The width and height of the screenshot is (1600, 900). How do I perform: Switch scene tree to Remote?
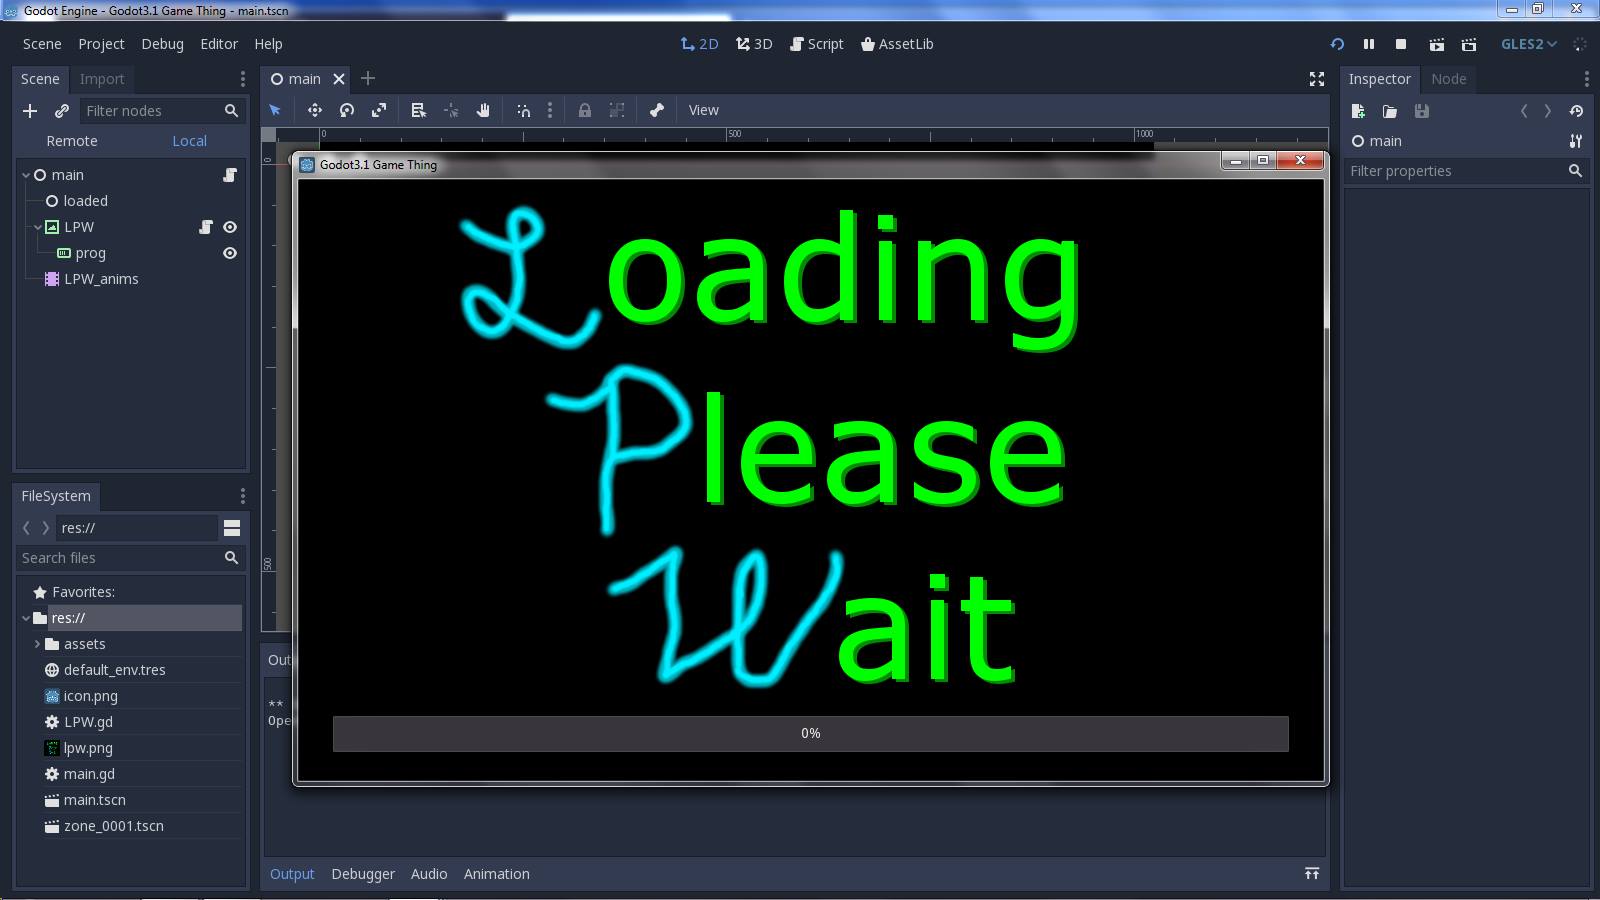(72, 141)
